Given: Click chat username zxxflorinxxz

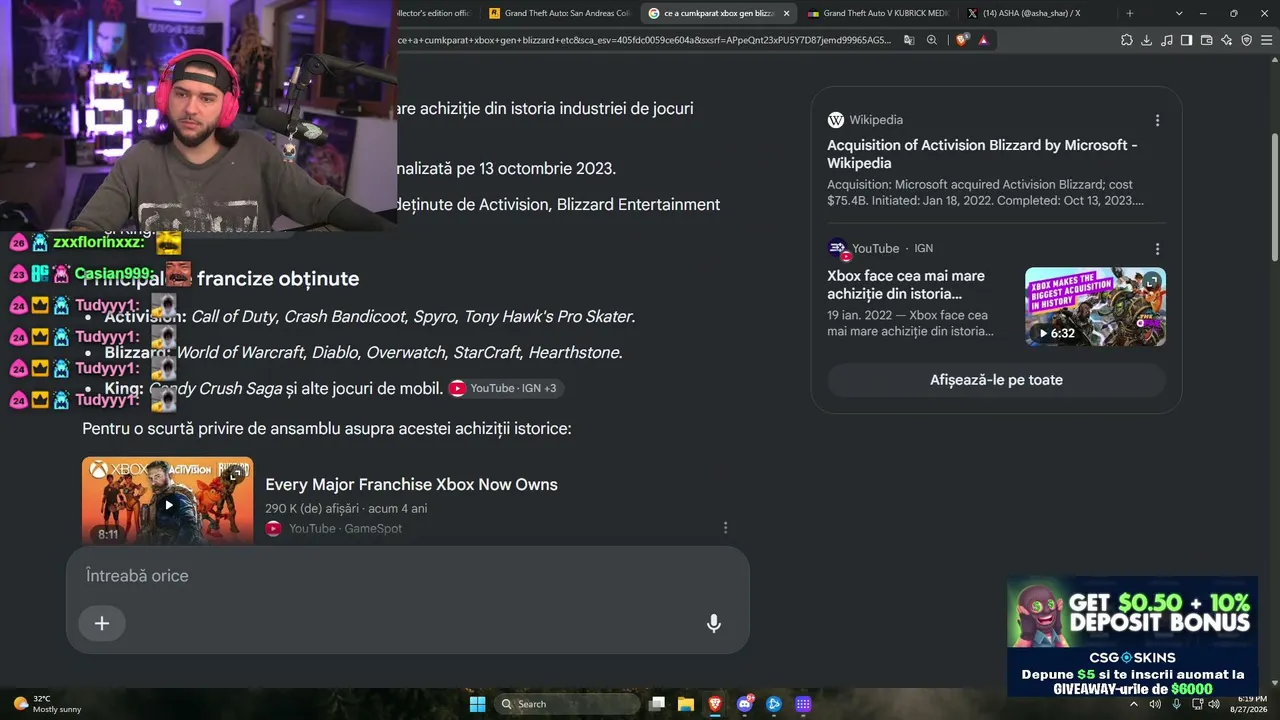Looking at the screenshot, I should point(98,242).
